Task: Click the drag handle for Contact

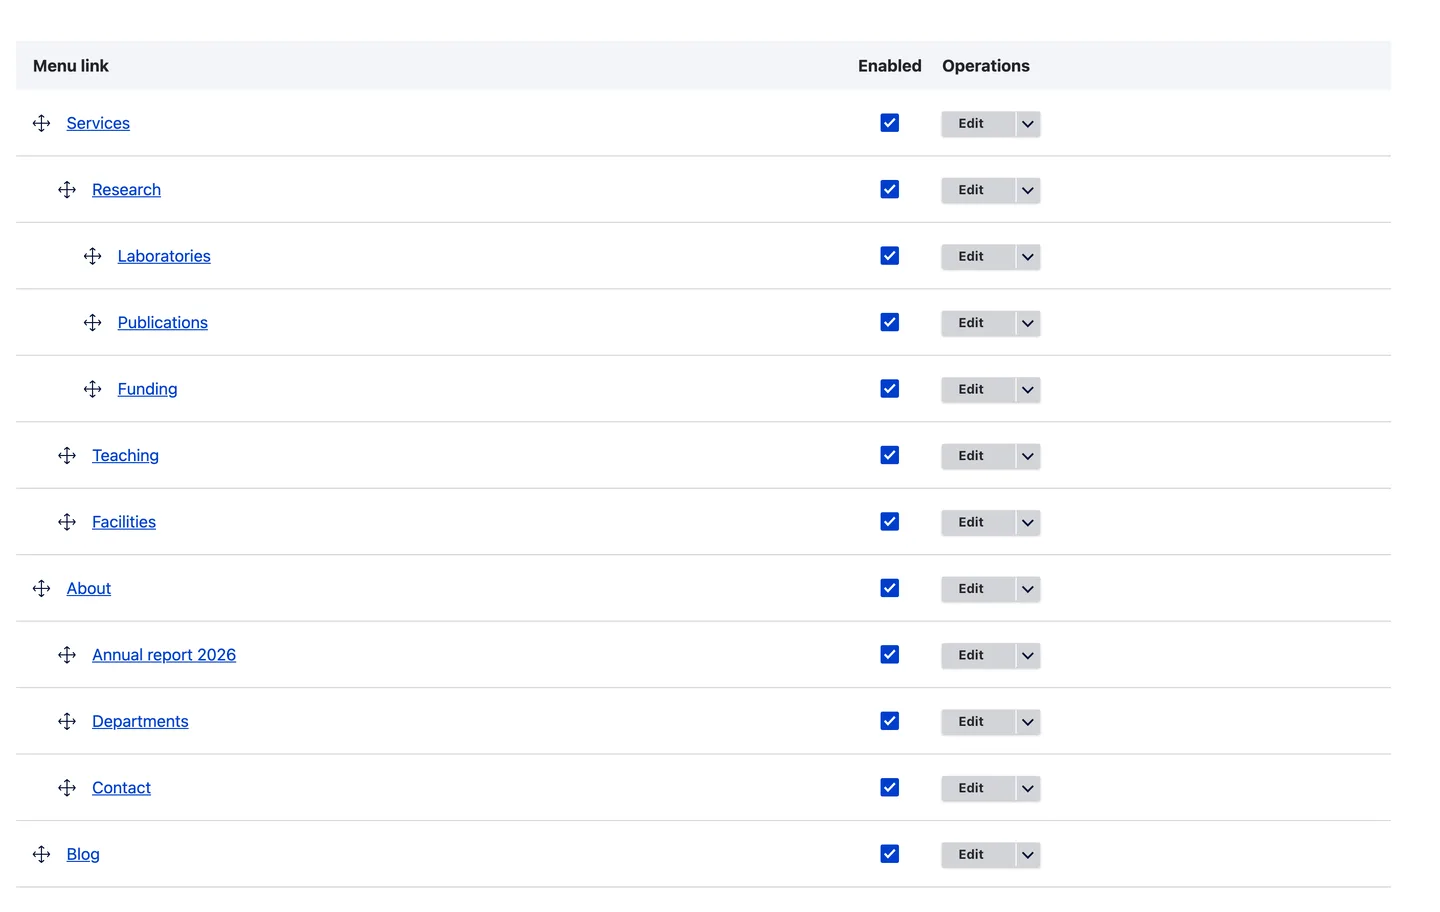Action: (67, 788)
